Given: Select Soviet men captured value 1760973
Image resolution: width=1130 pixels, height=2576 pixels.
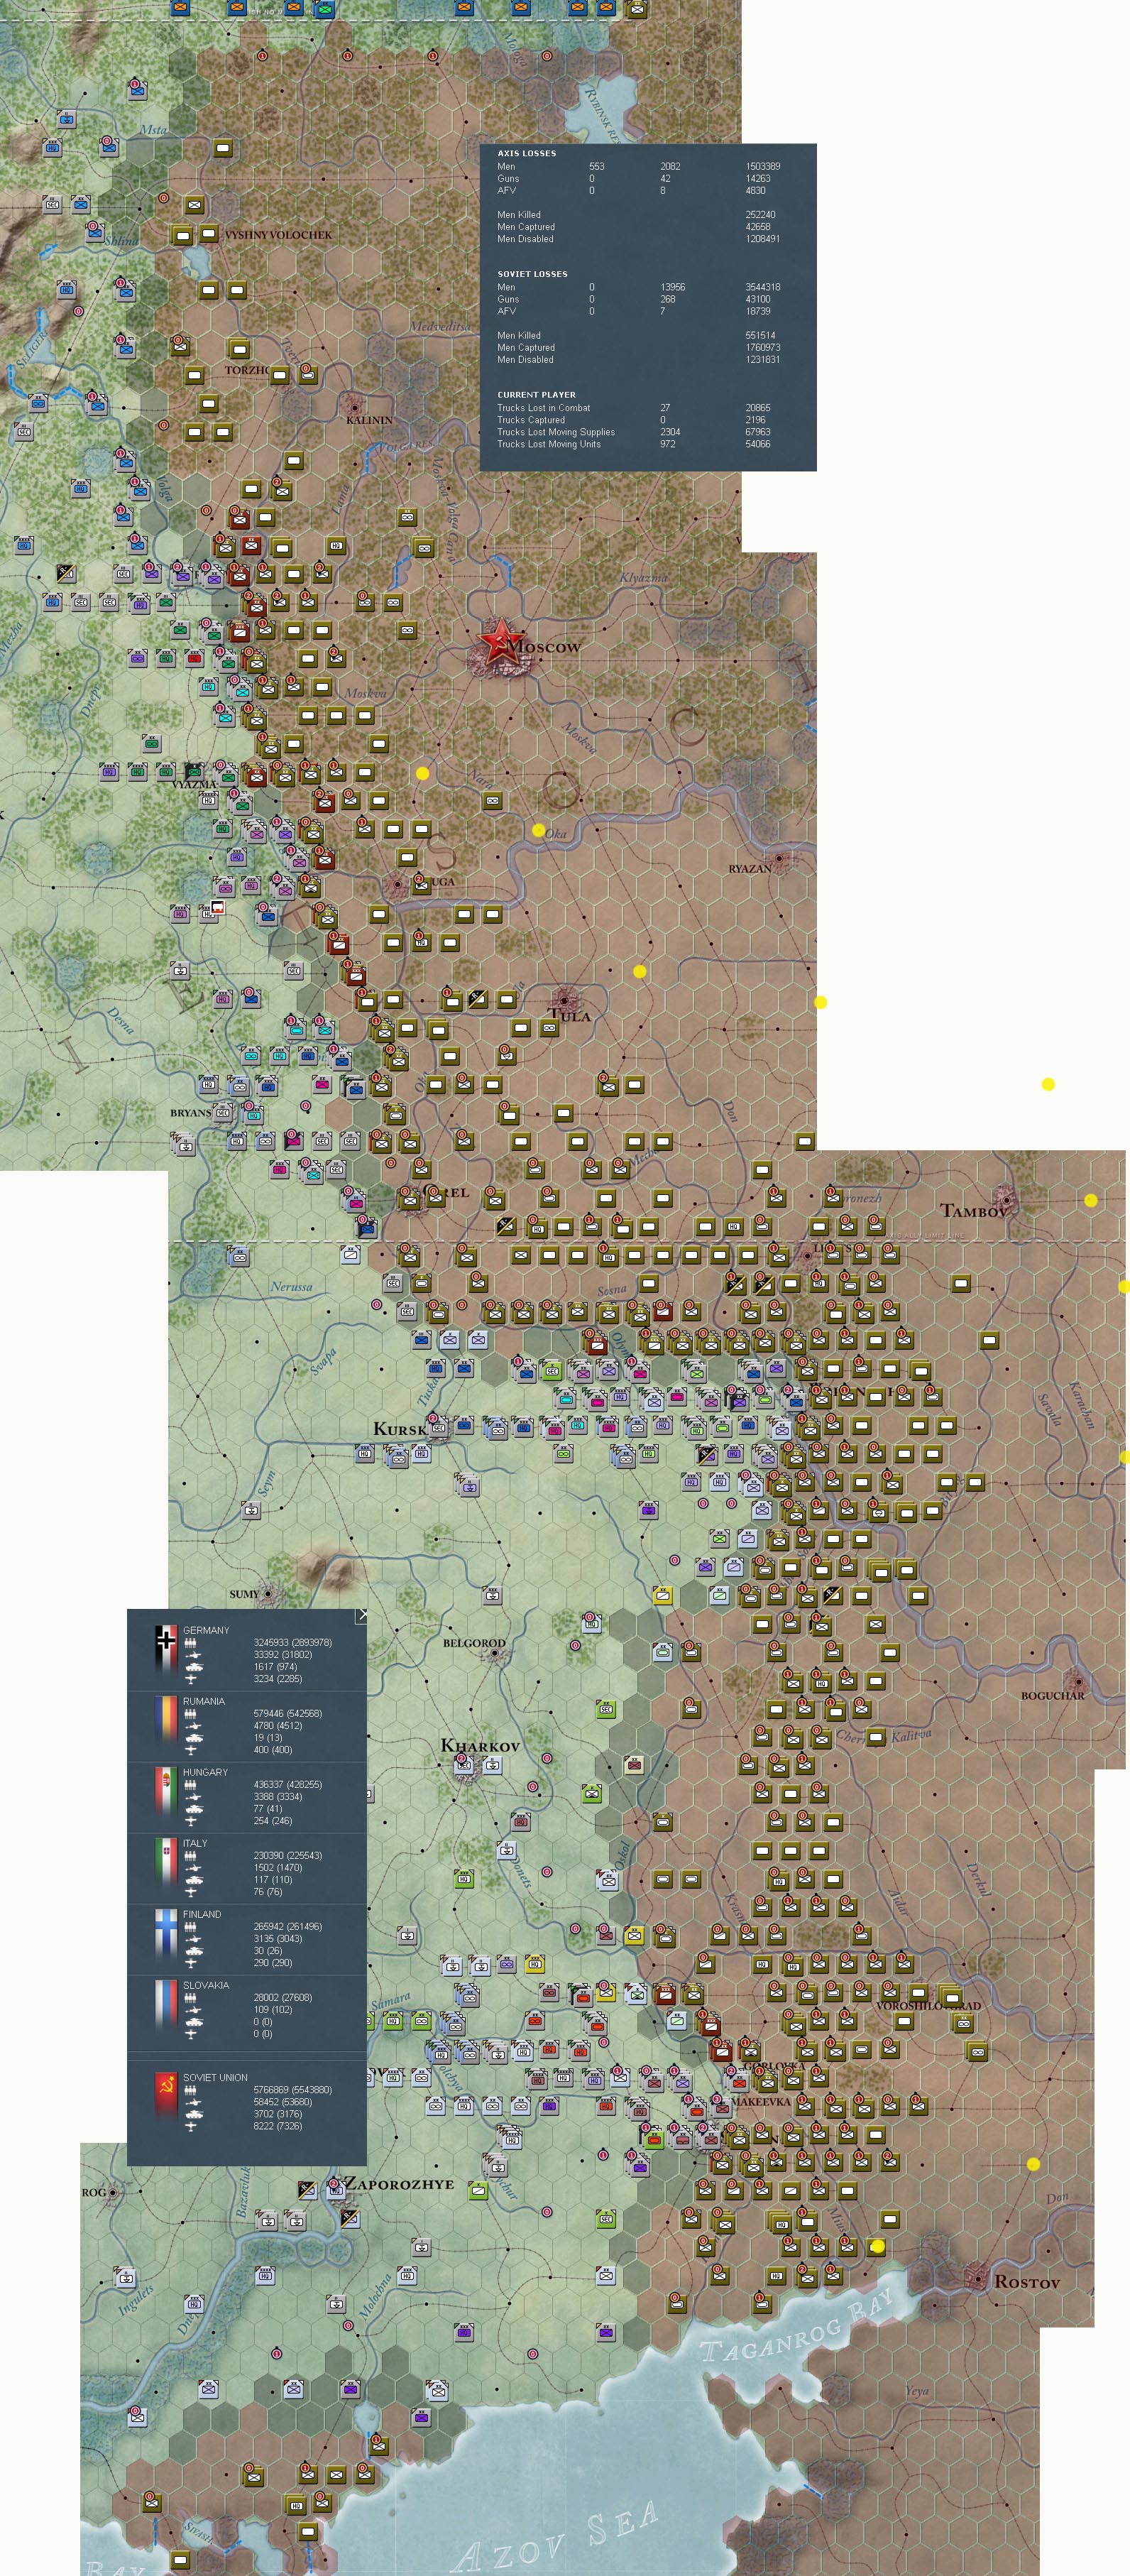Looking at the screenshot, I should (x=763, y=348).
